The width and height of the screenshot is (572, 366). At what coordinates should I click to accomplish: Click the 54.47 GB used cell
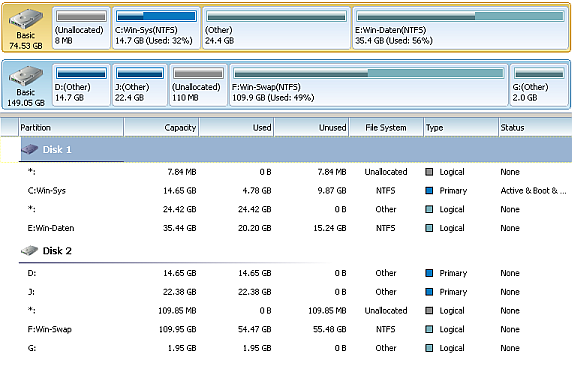point(255,329)
